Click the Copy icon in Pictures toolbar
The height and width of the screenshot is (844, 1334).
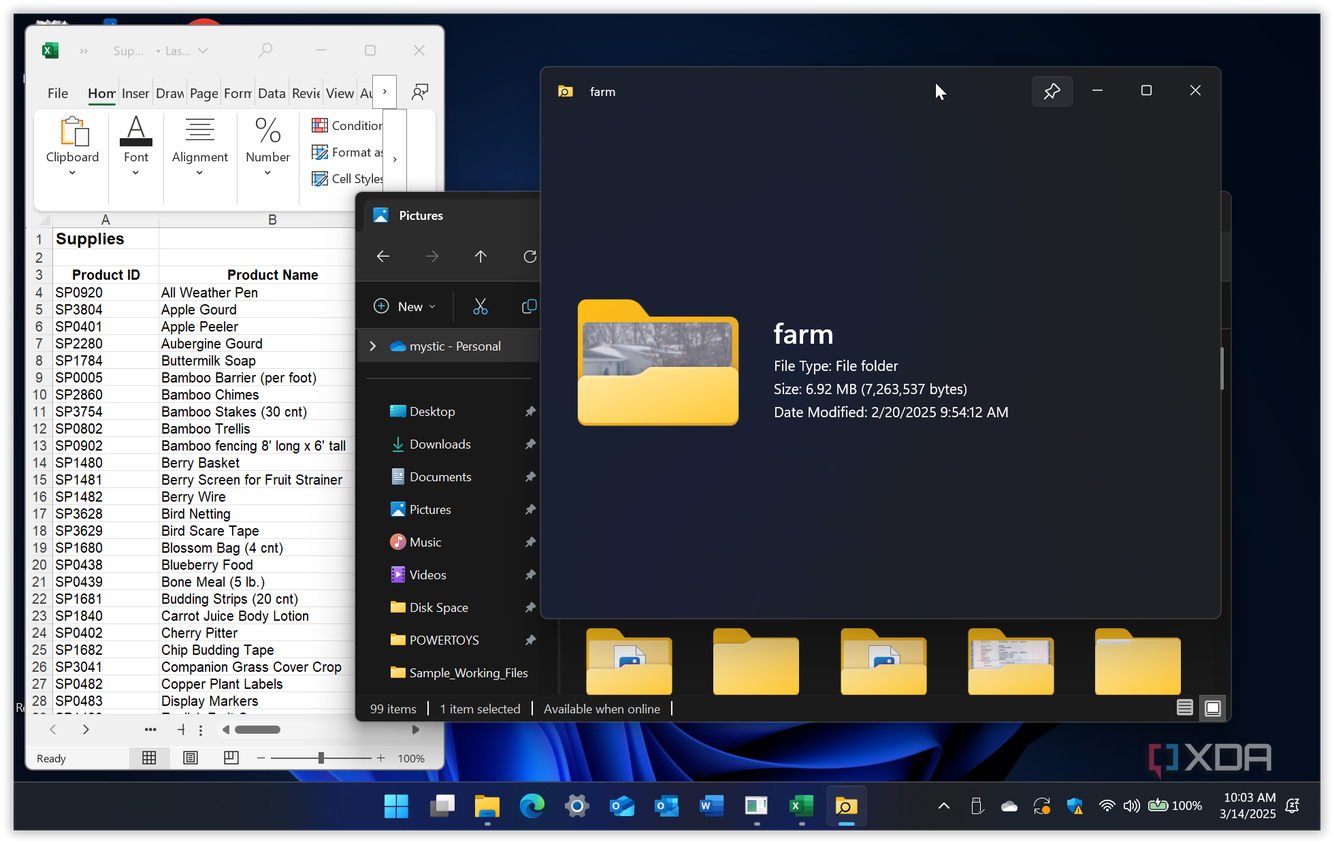(x=529, y=306)
